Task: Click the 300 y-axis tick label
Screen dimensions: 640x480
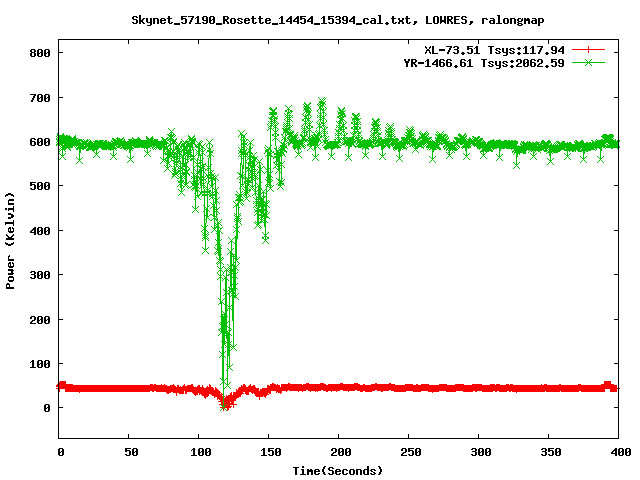Action: tap(40, 275)
